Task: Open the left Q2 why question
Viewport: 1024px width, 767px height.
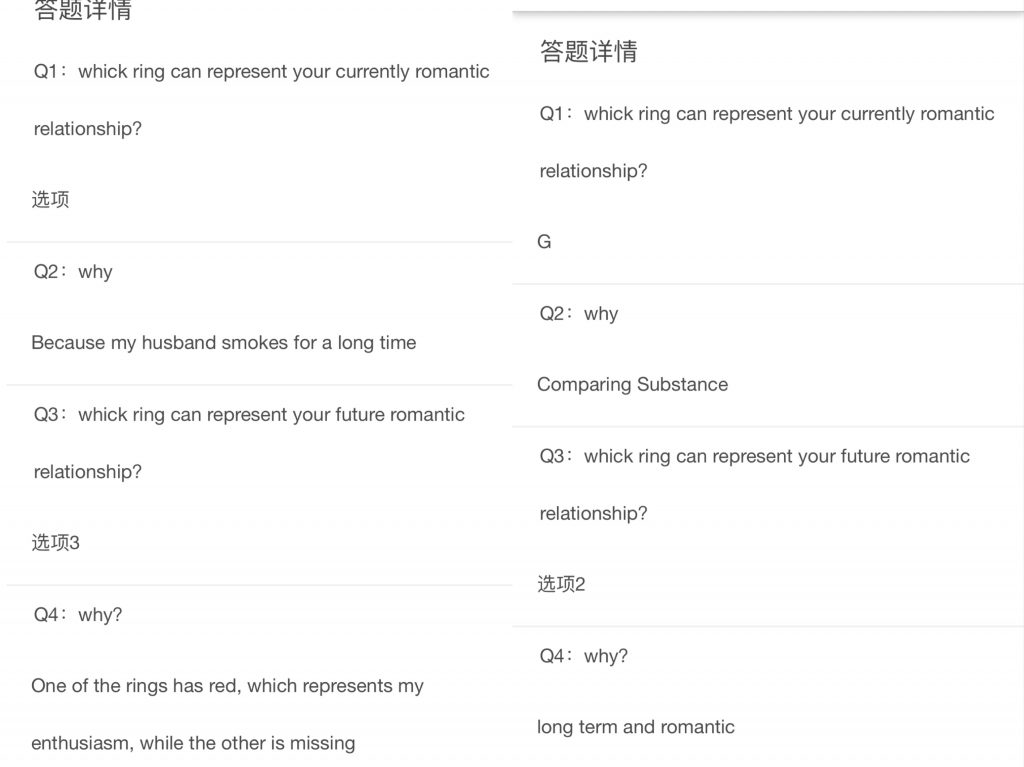Action: coord(73,272)
